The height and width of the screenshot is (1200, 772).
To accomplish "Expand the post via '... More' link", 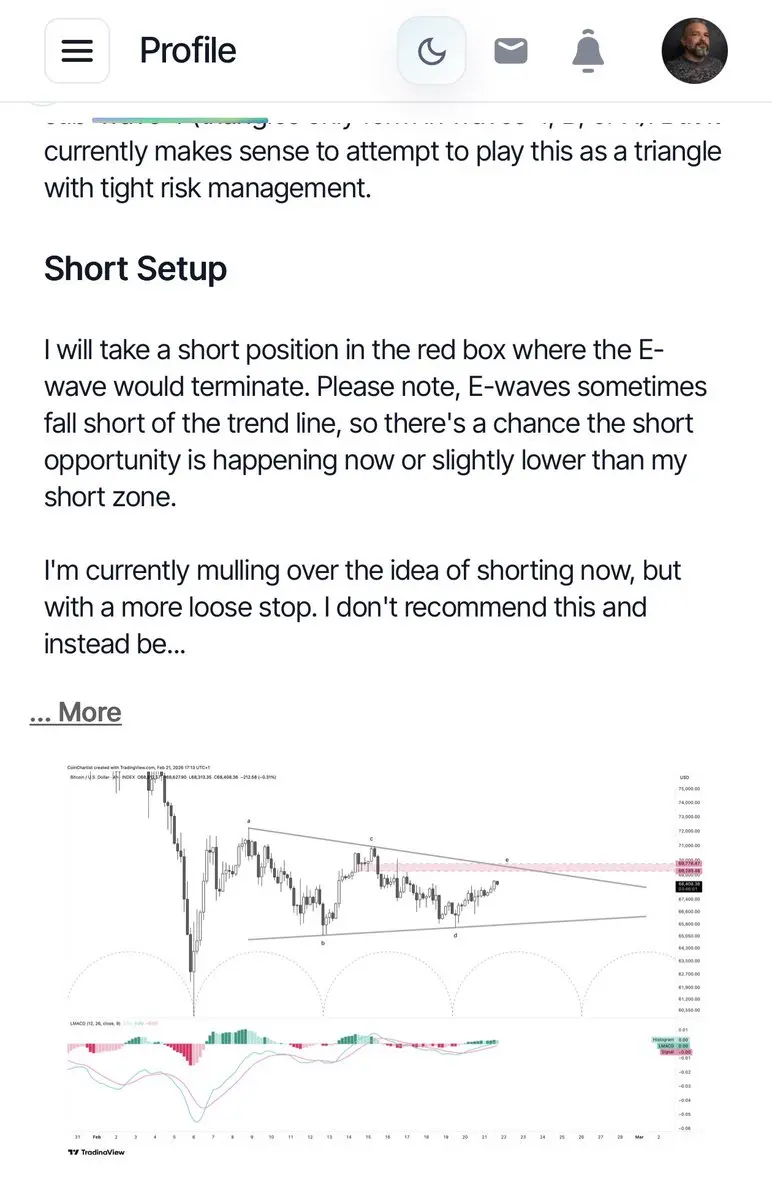I will [76, 712].
